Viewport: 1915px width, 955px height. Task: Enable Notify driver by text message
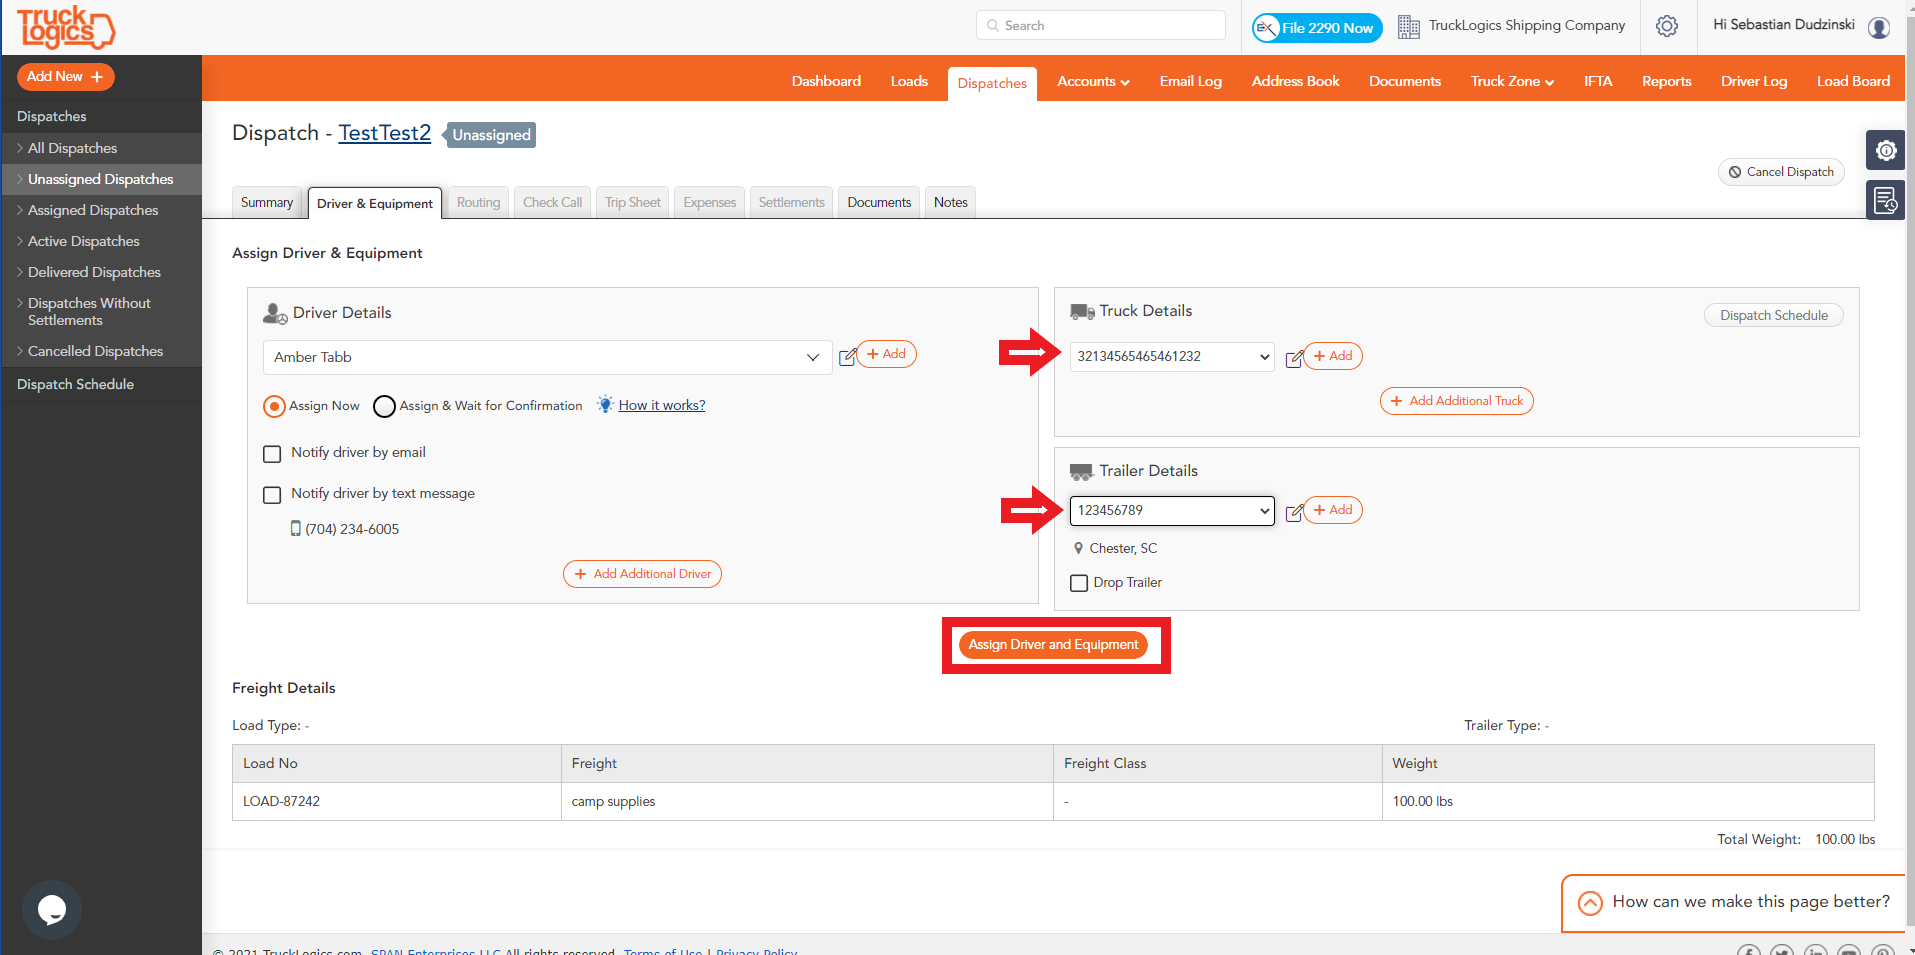tap(272, 495)
